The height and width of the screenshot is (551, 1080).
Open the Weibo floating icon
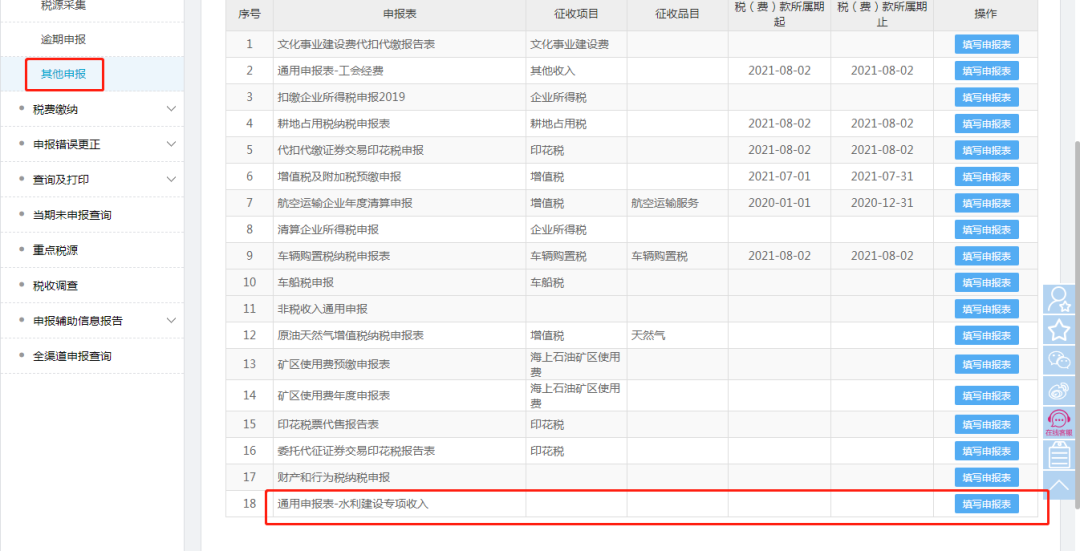coord(1059,391)
